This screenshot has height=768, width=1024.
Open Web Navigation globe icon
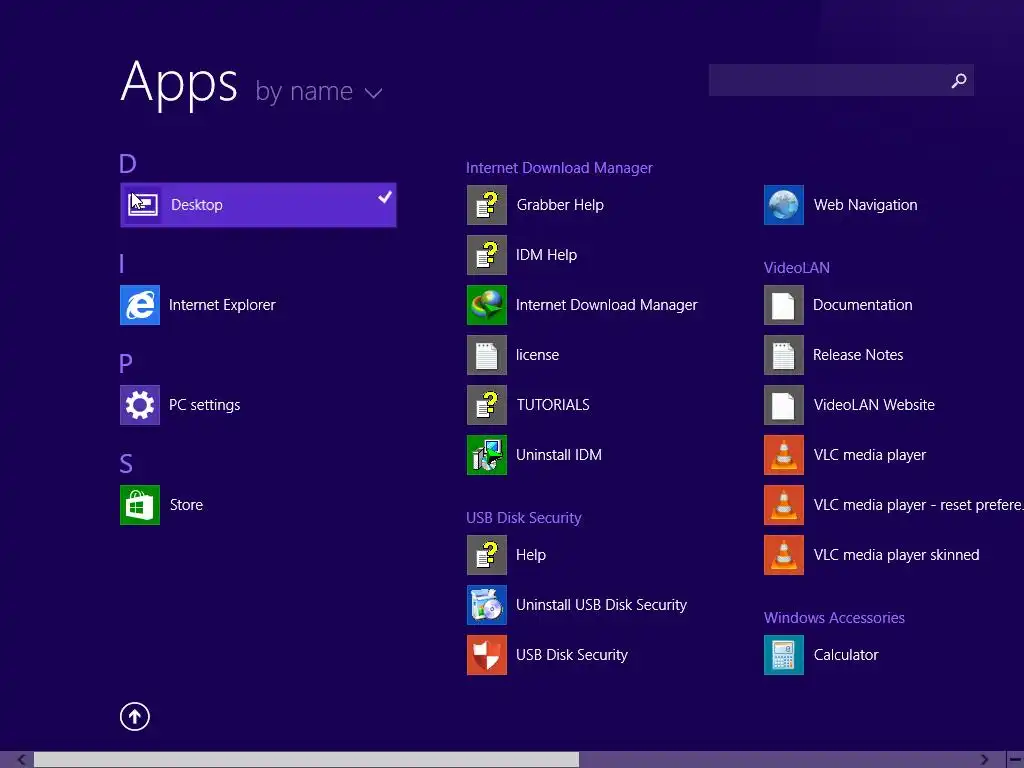(784, 205)
